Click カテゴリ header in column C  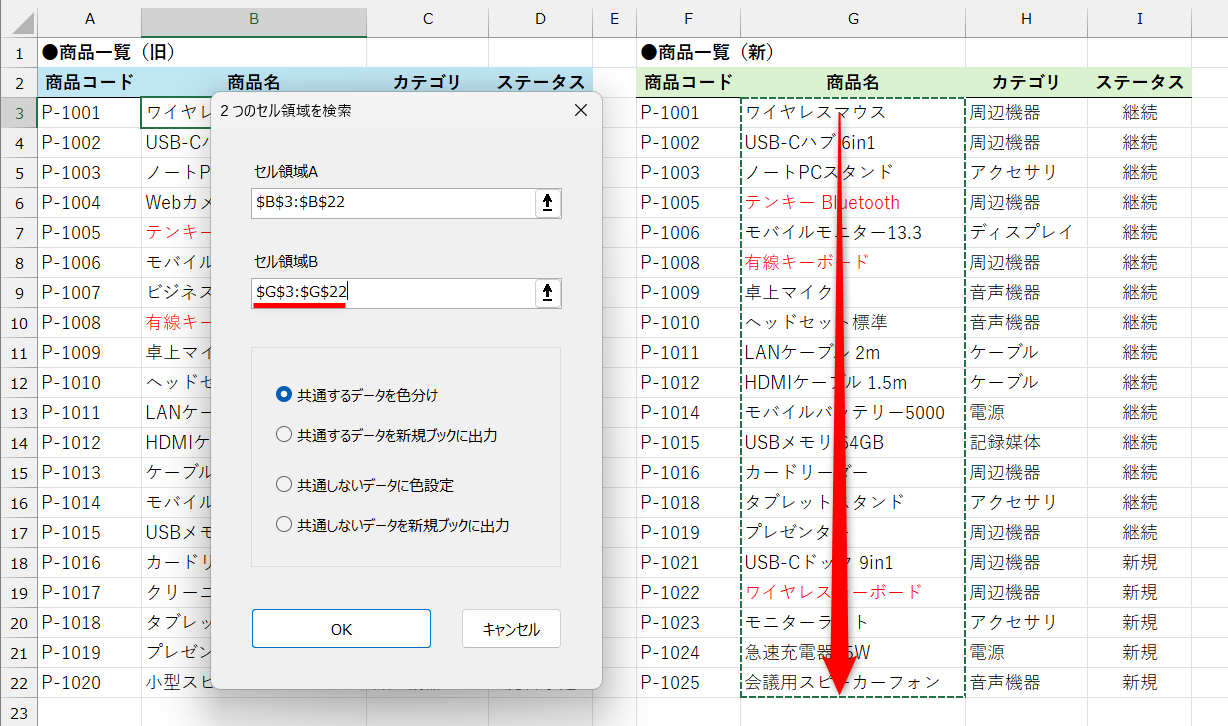pos(427,82)
